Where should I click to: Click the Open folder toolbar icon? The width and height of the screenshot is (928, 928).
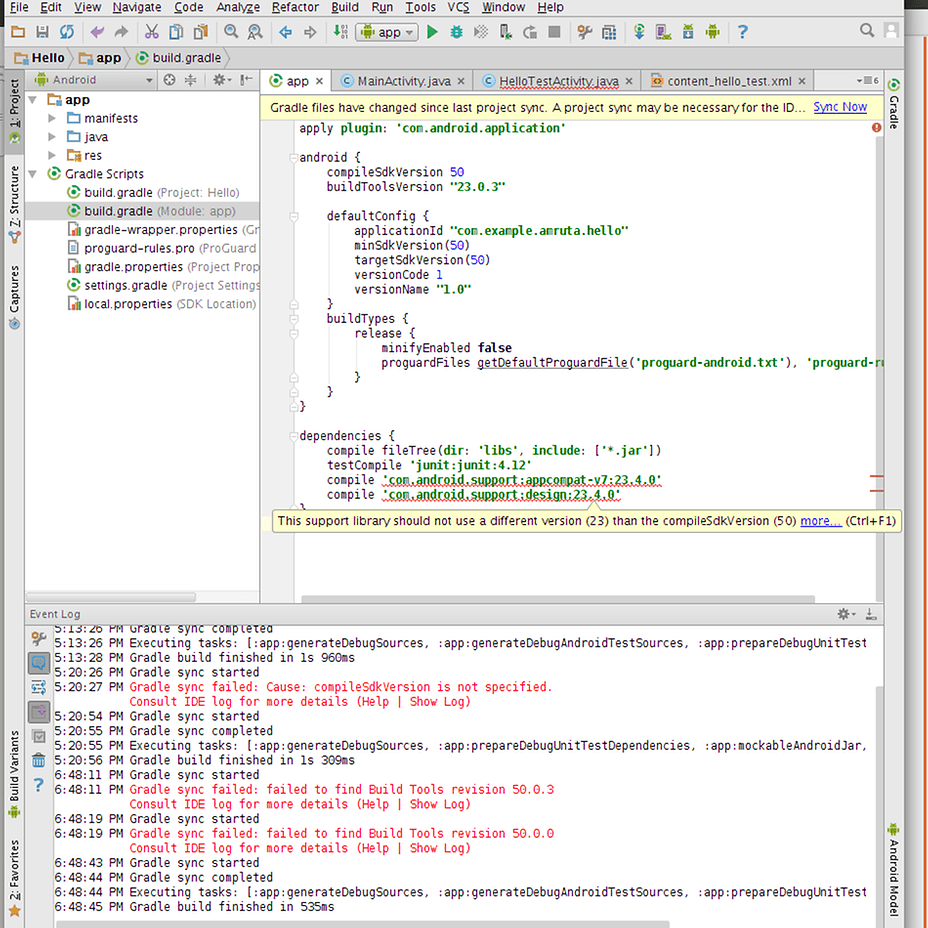click(18, 32)
